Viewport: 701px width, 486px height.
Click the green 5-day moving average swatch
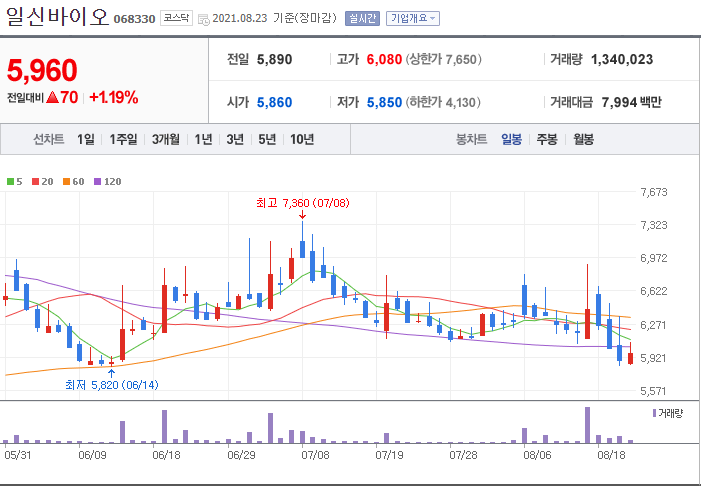tap(10, 182)
